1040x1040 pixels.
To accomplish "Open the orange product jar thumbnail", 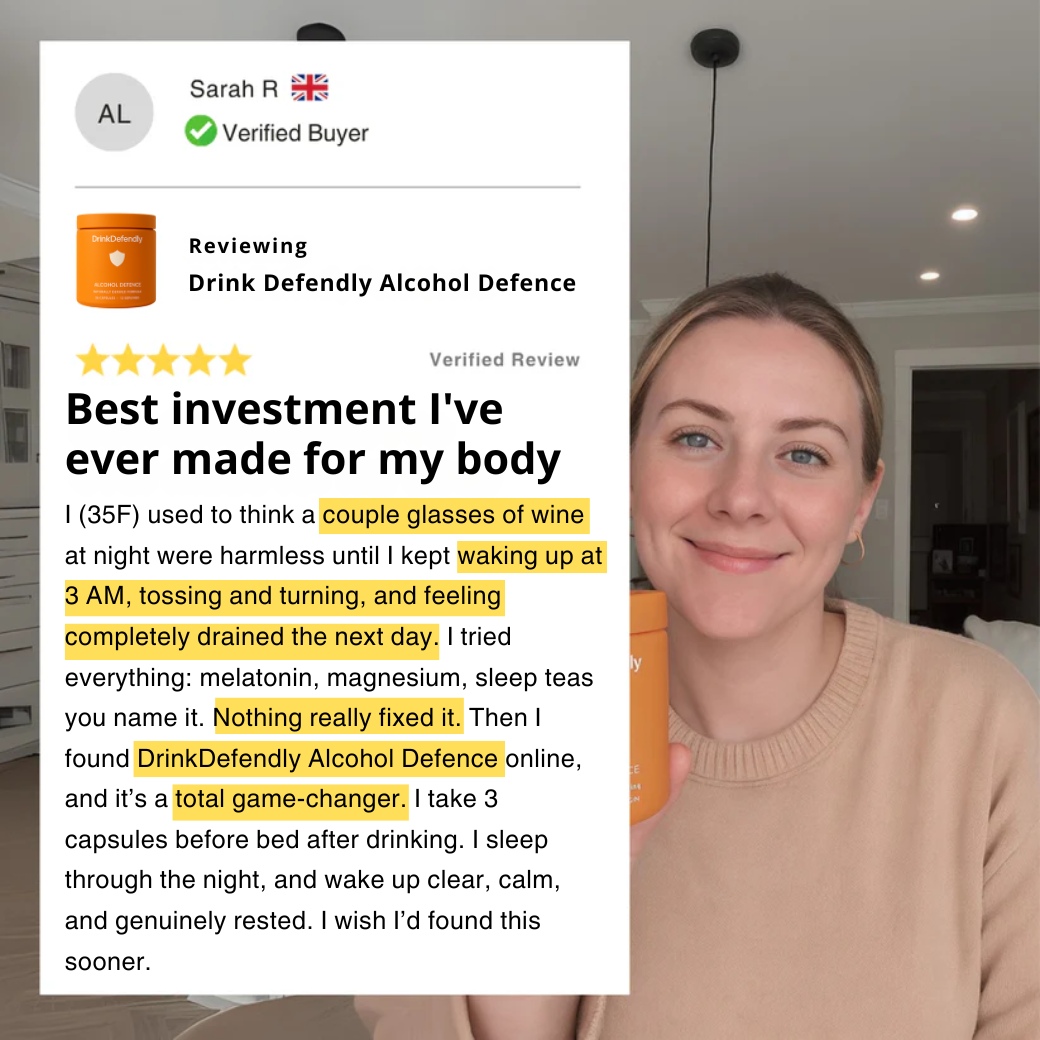I will (116, 261).
